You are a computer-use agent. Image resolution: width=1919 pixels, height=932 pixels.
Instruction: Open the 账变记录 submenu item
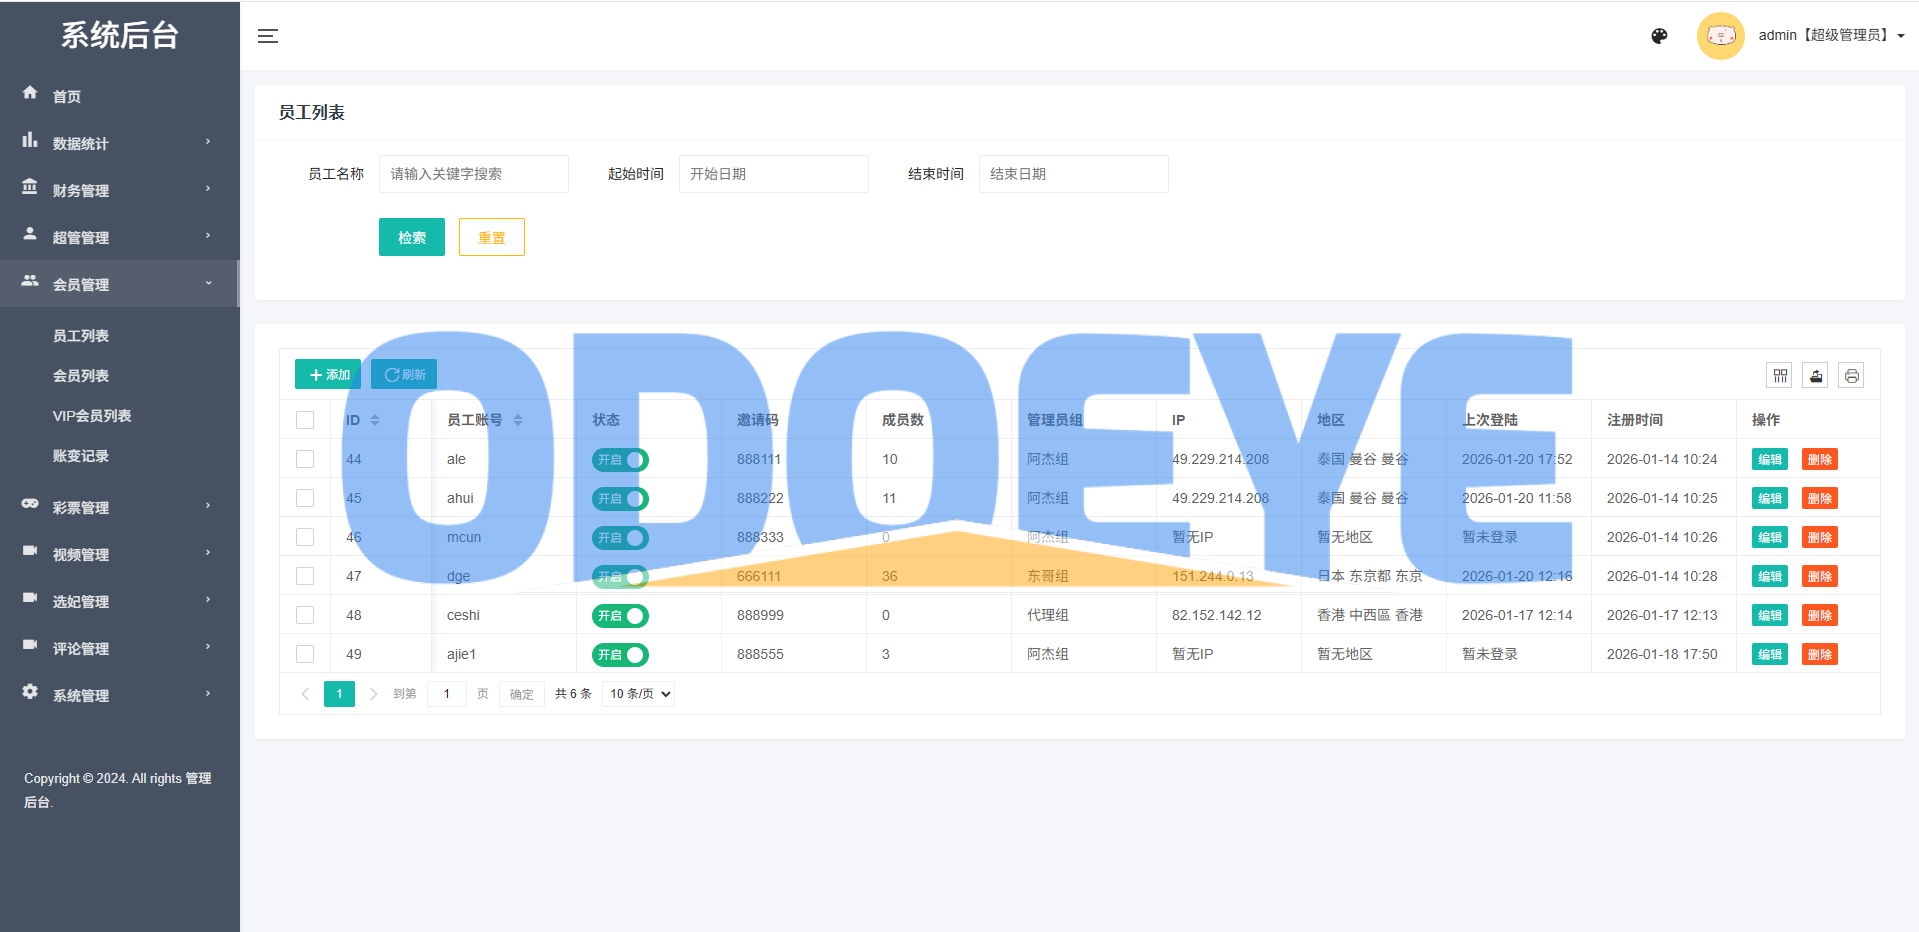81,456
